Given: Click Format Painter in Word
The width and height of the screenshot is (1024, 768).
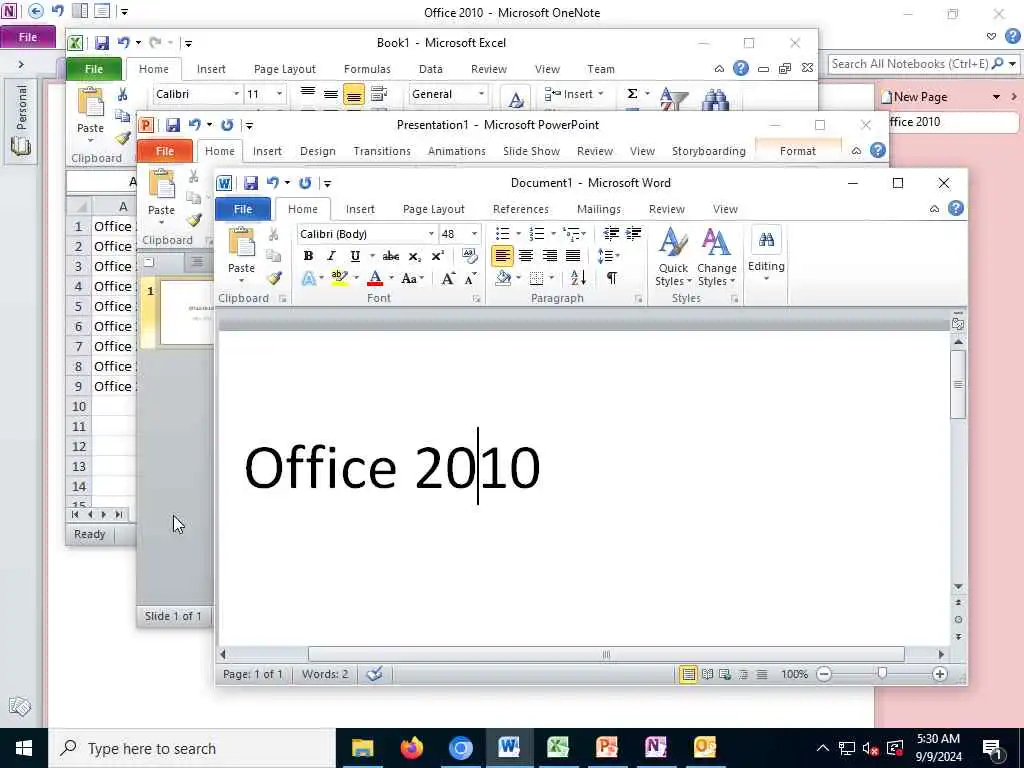Looking at the screenshot, I should click(x=274, y=278).
